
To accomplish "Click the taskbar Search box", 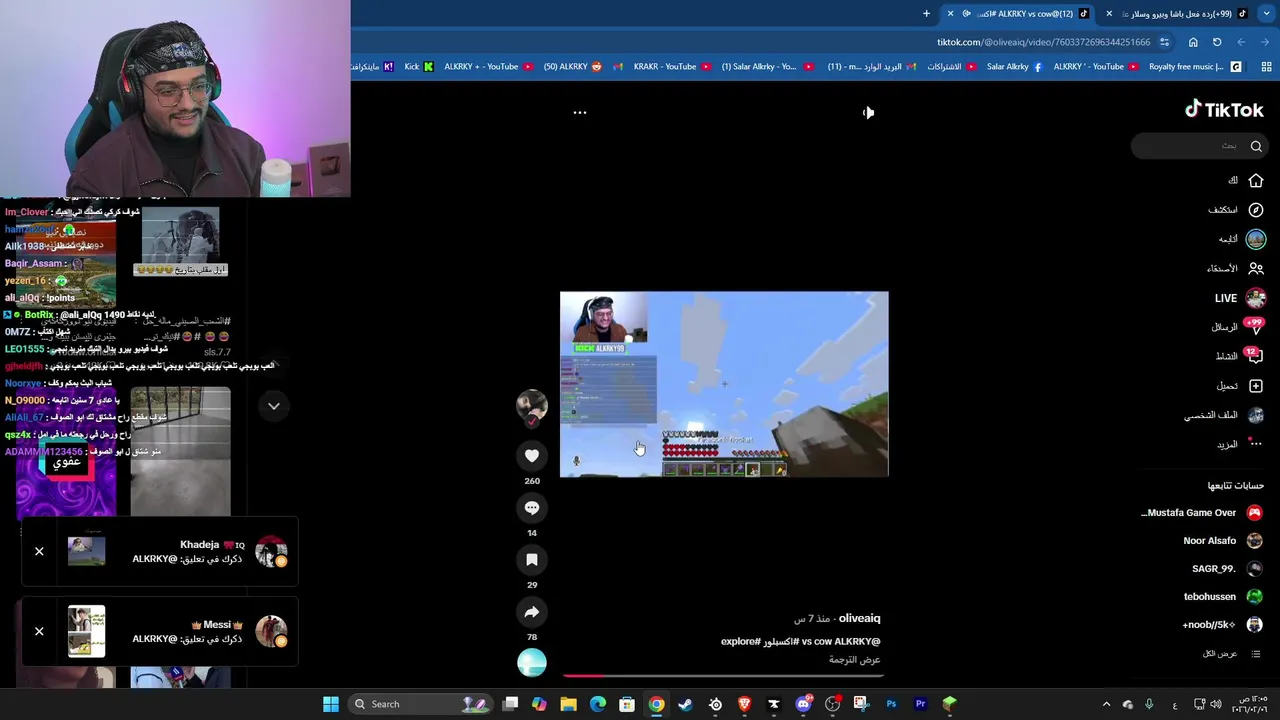I will click(x=420, y=704).
